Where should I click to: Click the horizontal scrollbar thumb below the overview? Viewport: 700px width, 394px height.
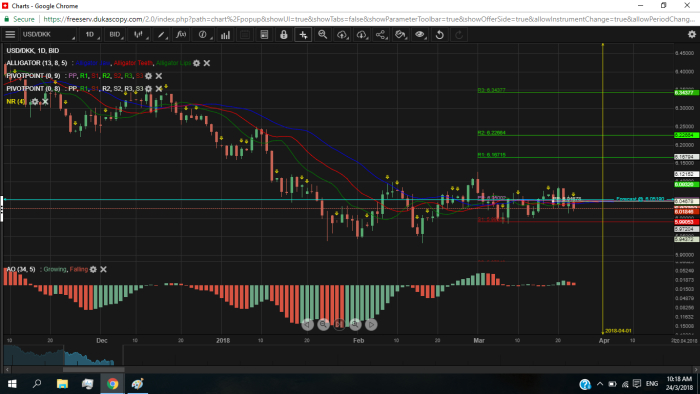click(93, 369)
